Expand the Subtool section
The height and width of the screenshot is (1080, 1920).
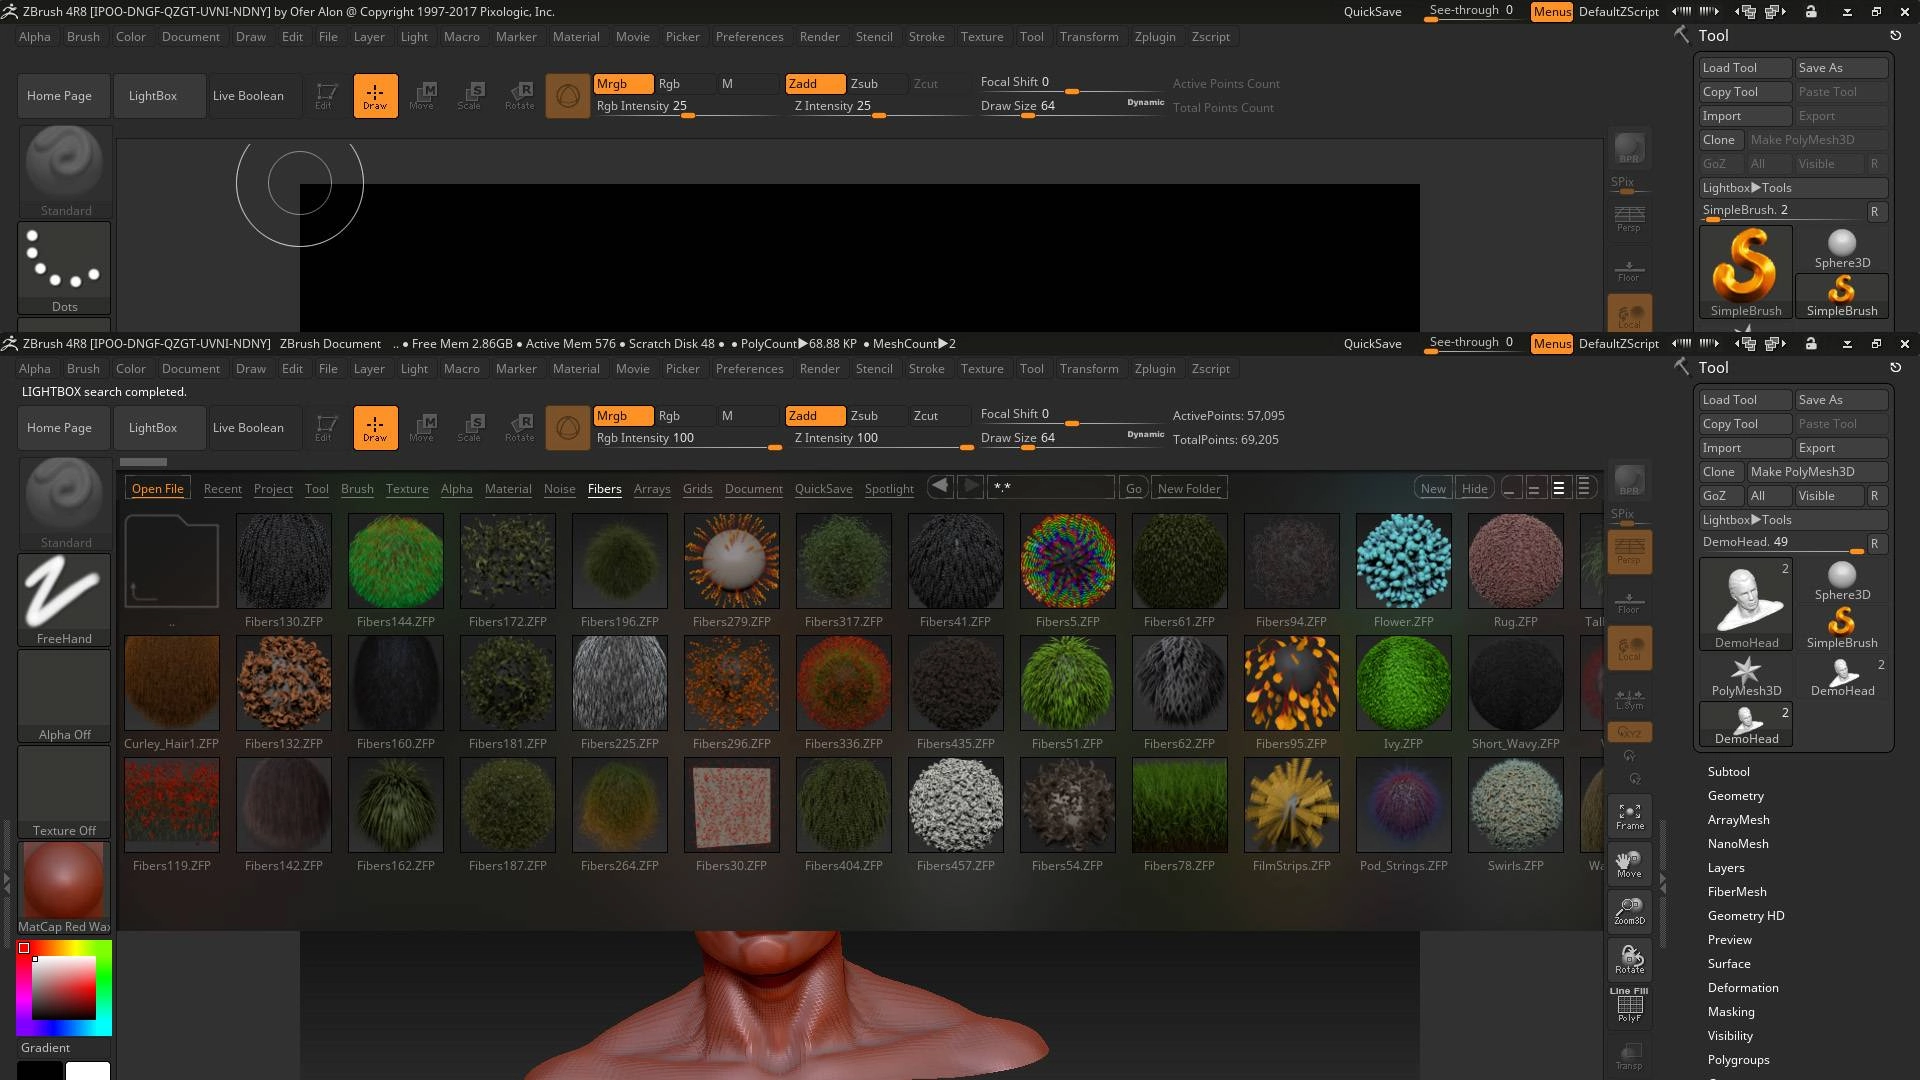pos(1729,772)
